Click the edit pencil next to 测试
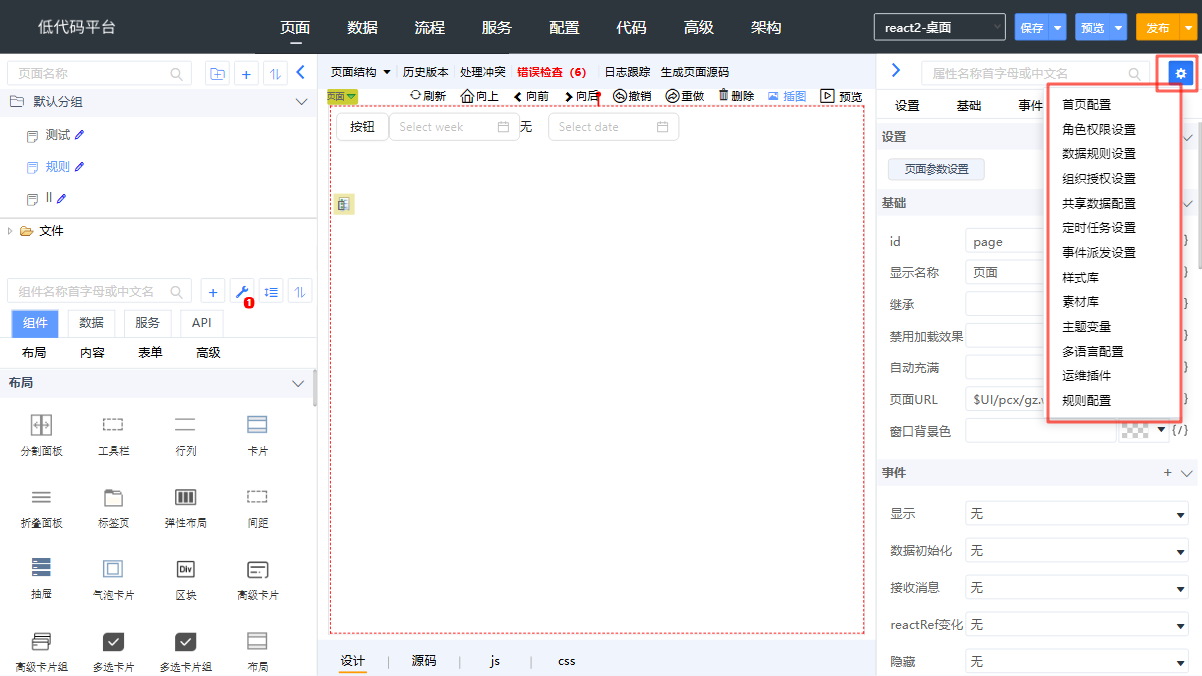The width and height of the screenshot is (1202, 676). [x=80, y=135]
